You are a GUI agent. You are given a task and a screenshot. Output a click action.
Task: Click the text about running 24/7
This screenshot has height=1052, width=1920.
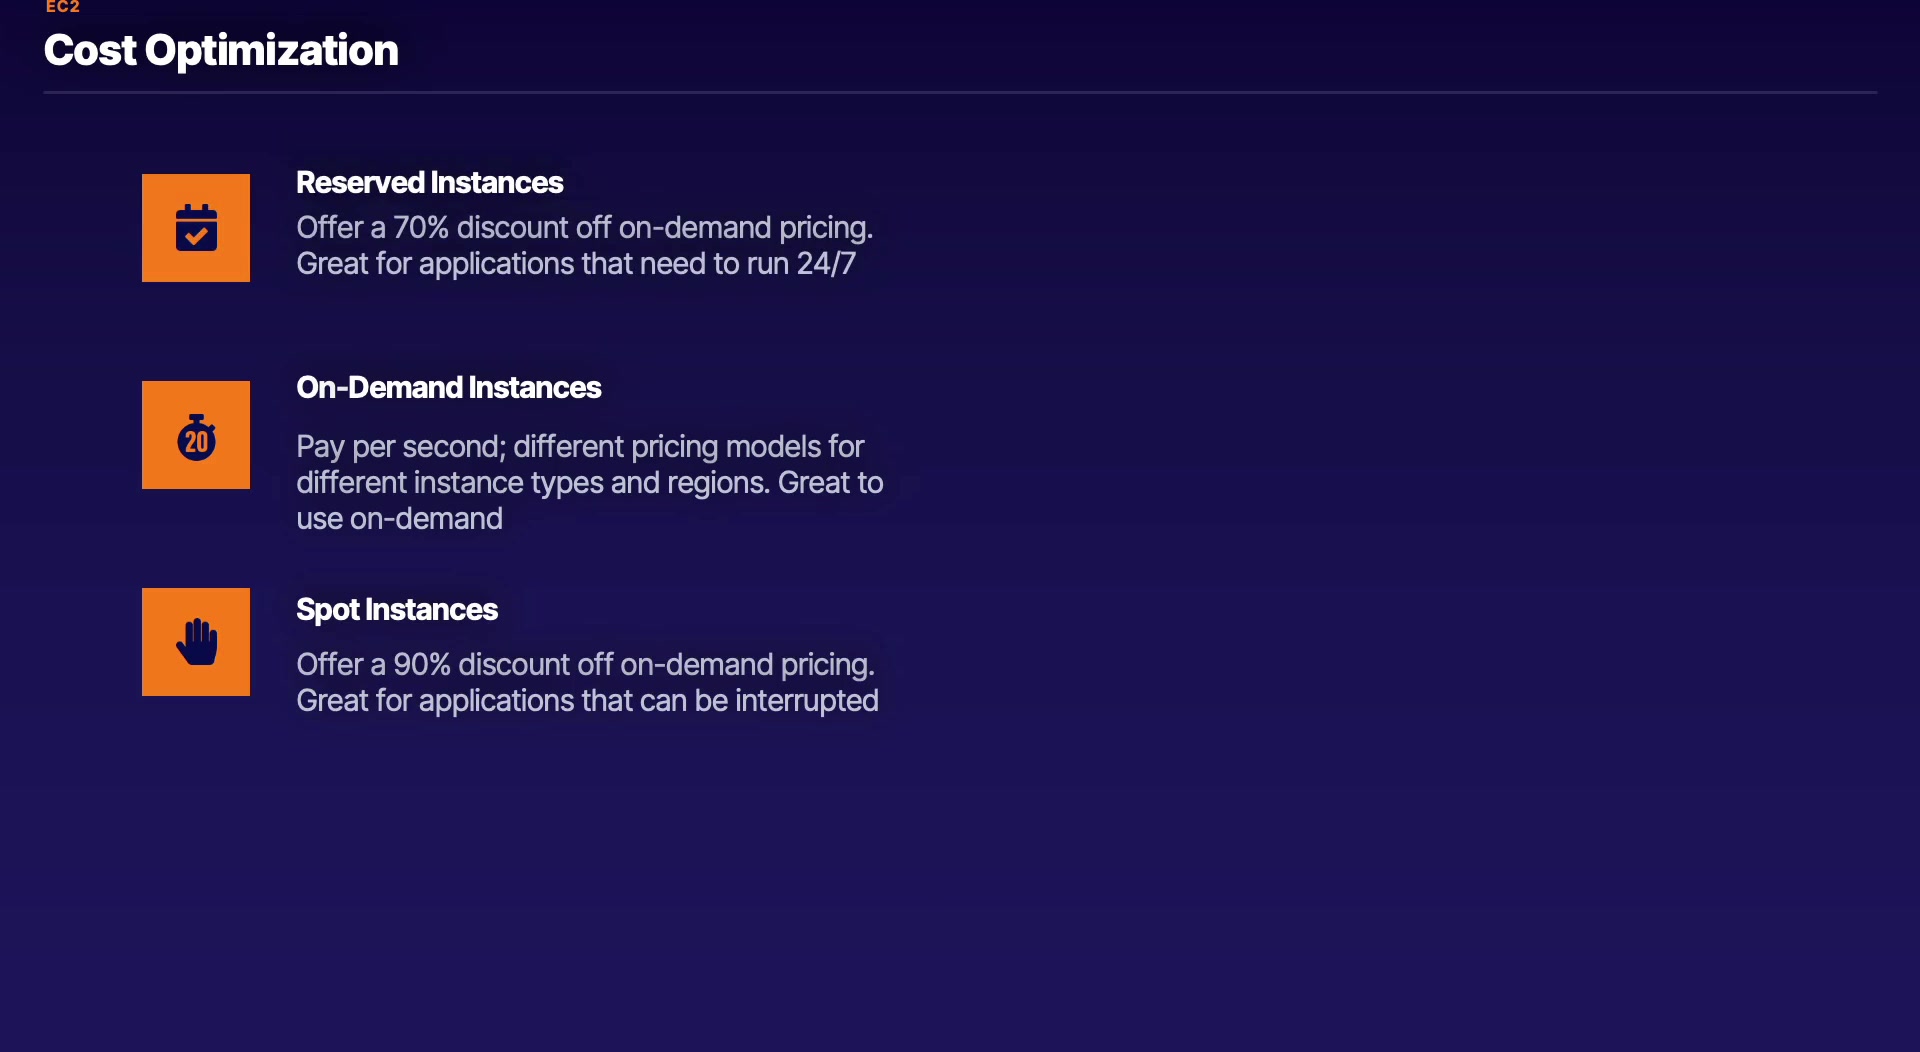pos(575,264)
